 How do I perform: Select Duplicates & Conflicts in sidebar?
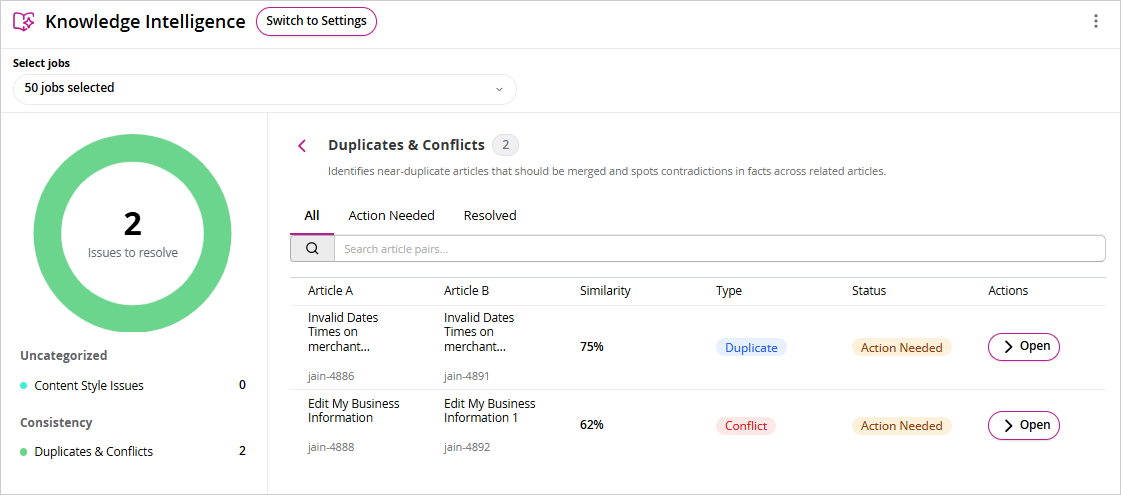tap(133, 451)
